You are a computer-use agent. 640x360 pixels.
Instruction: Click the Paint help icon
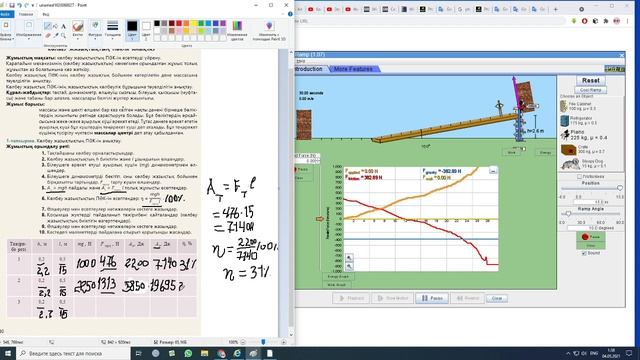[290, 14]
